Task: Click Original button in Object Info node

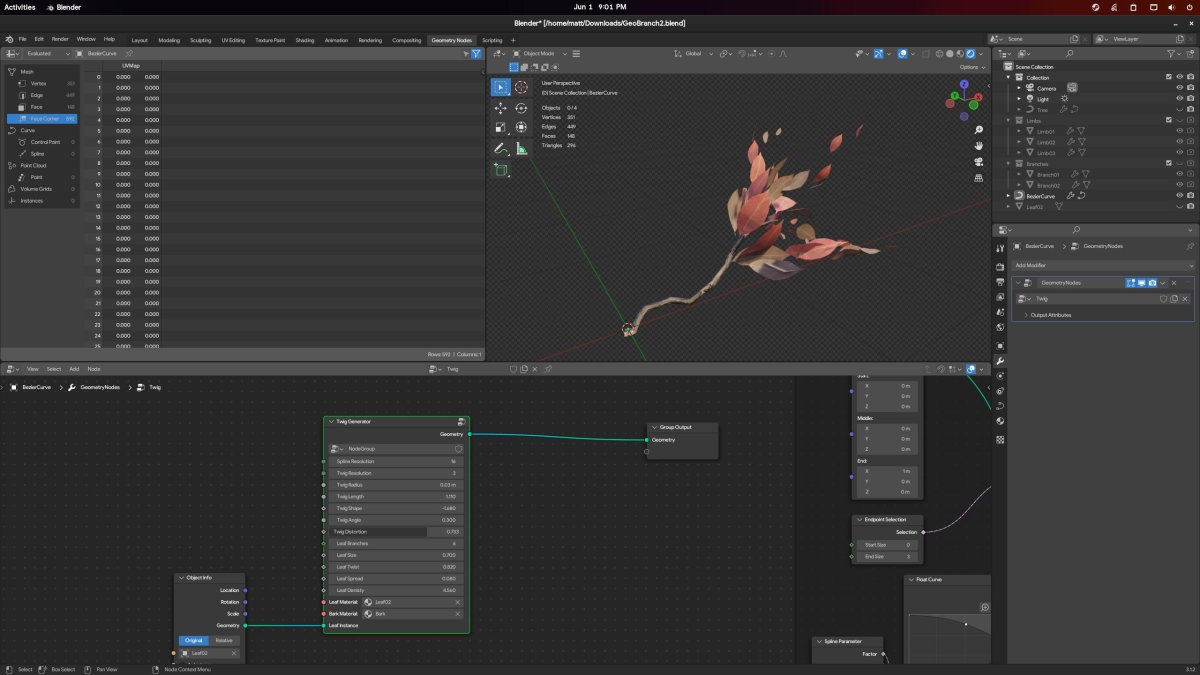Action: pos(194,640)
